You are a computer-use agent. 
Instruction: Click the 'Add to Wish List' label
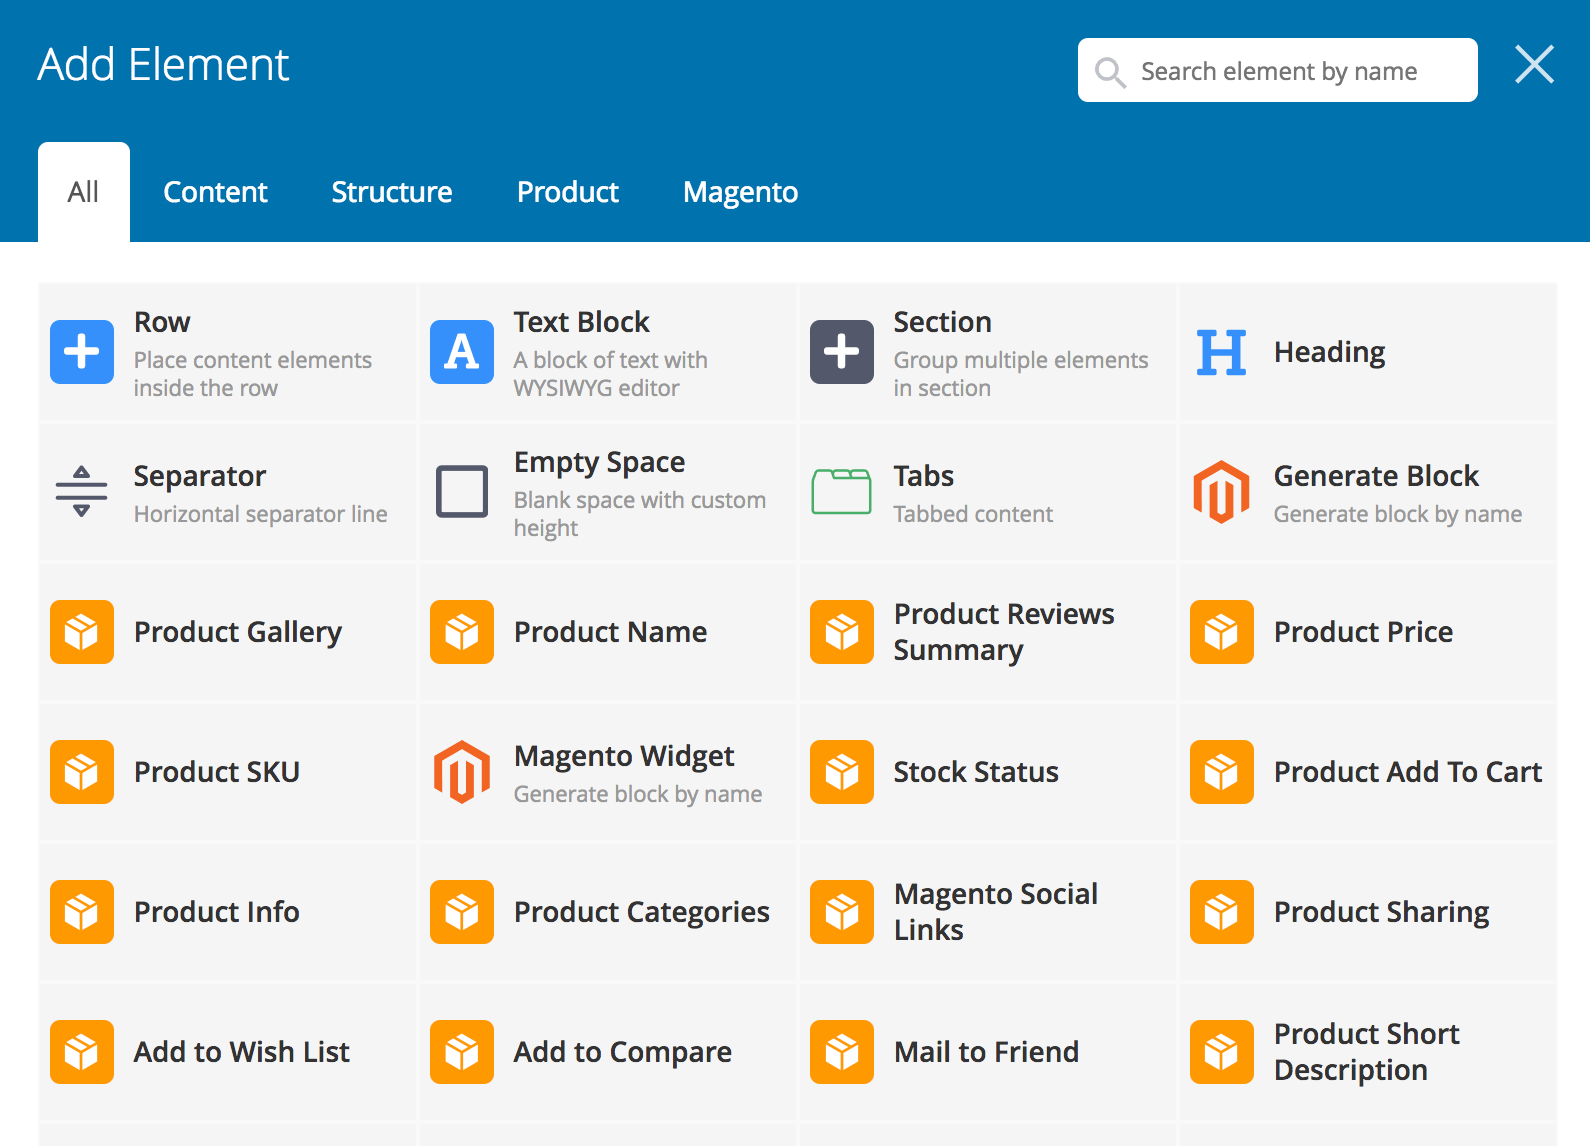coord(242,1052)
